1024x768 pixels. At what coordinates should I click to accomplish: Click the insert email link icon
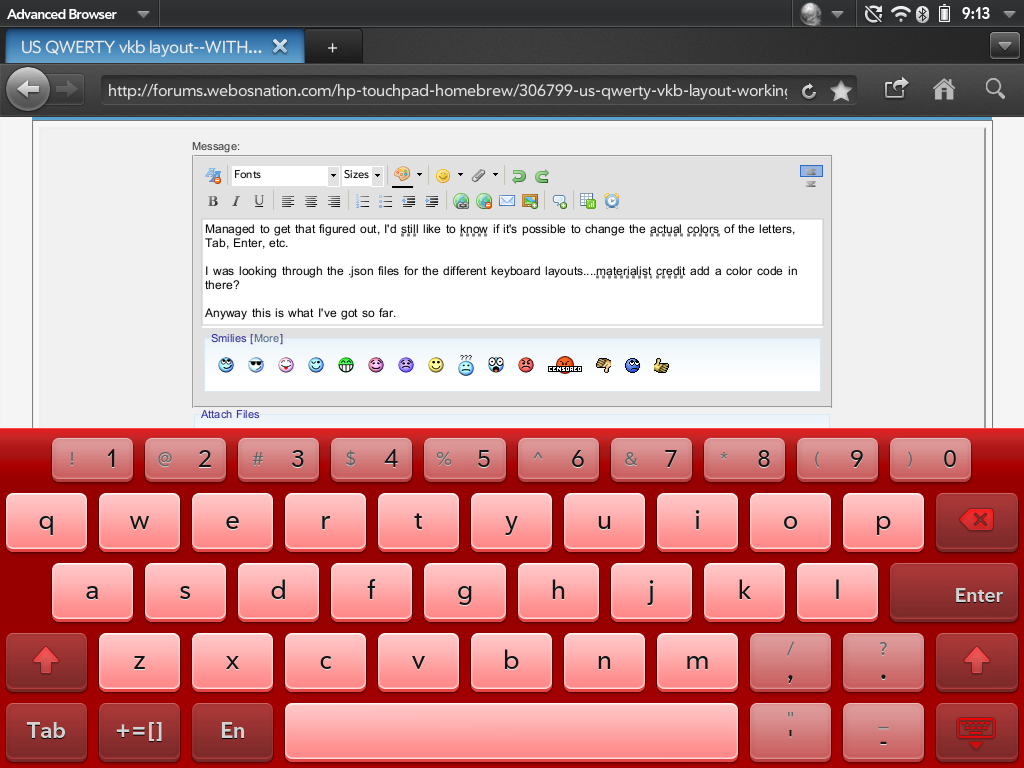pos(507,201)
